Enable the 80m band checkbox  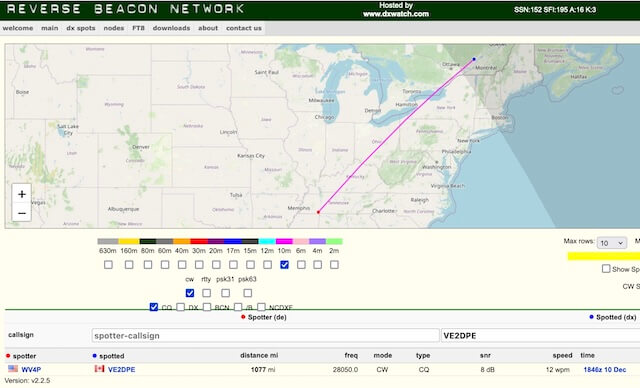(148, 265)
